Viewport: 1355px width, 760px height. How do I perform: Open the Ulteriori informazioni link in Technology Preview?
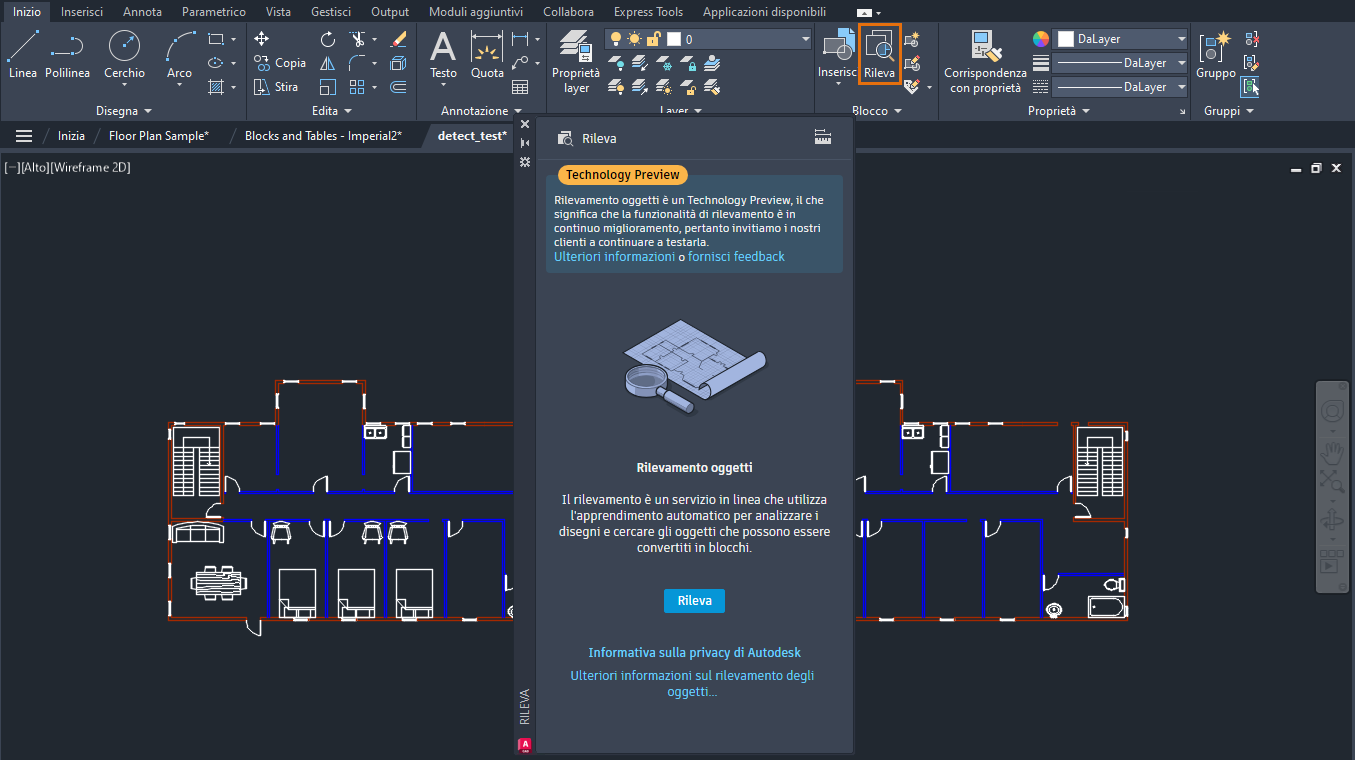pyautogui.click(x=614, y=257)
